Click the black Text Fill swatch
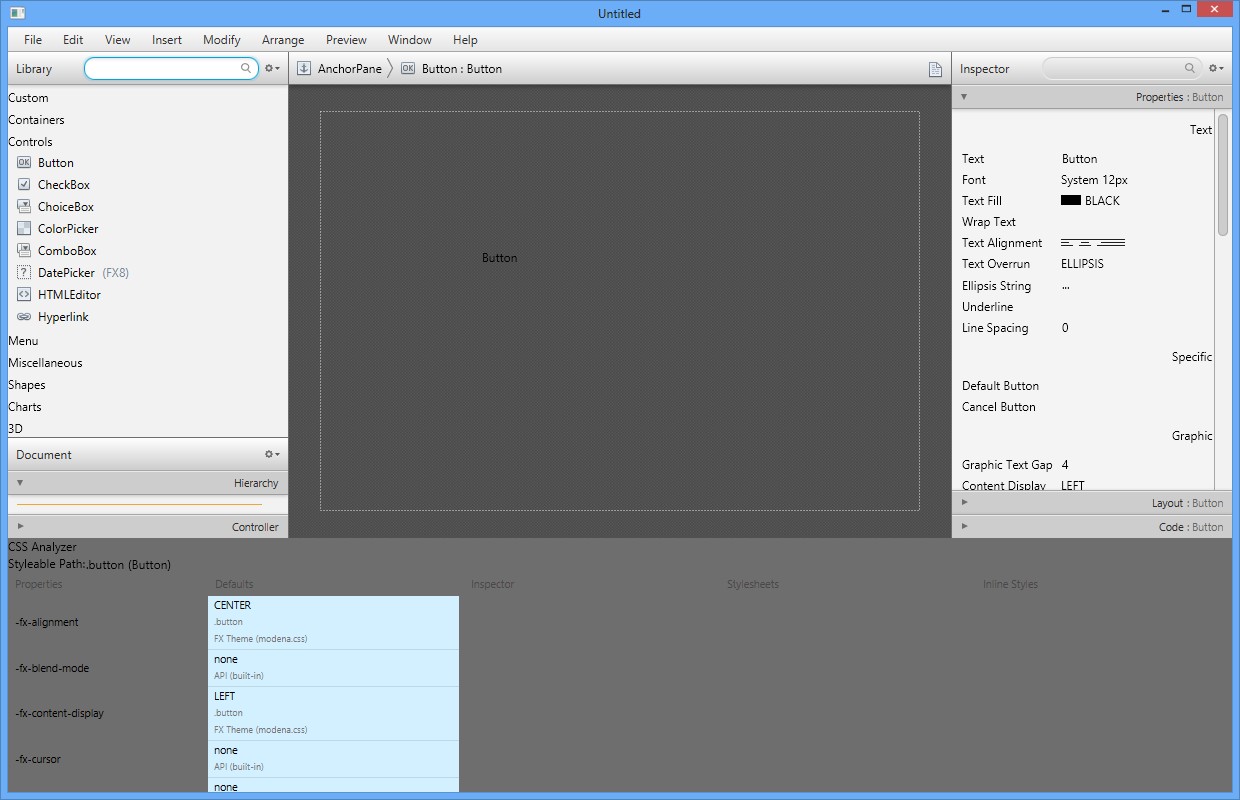The image size is (1240, 800). 1070,201
